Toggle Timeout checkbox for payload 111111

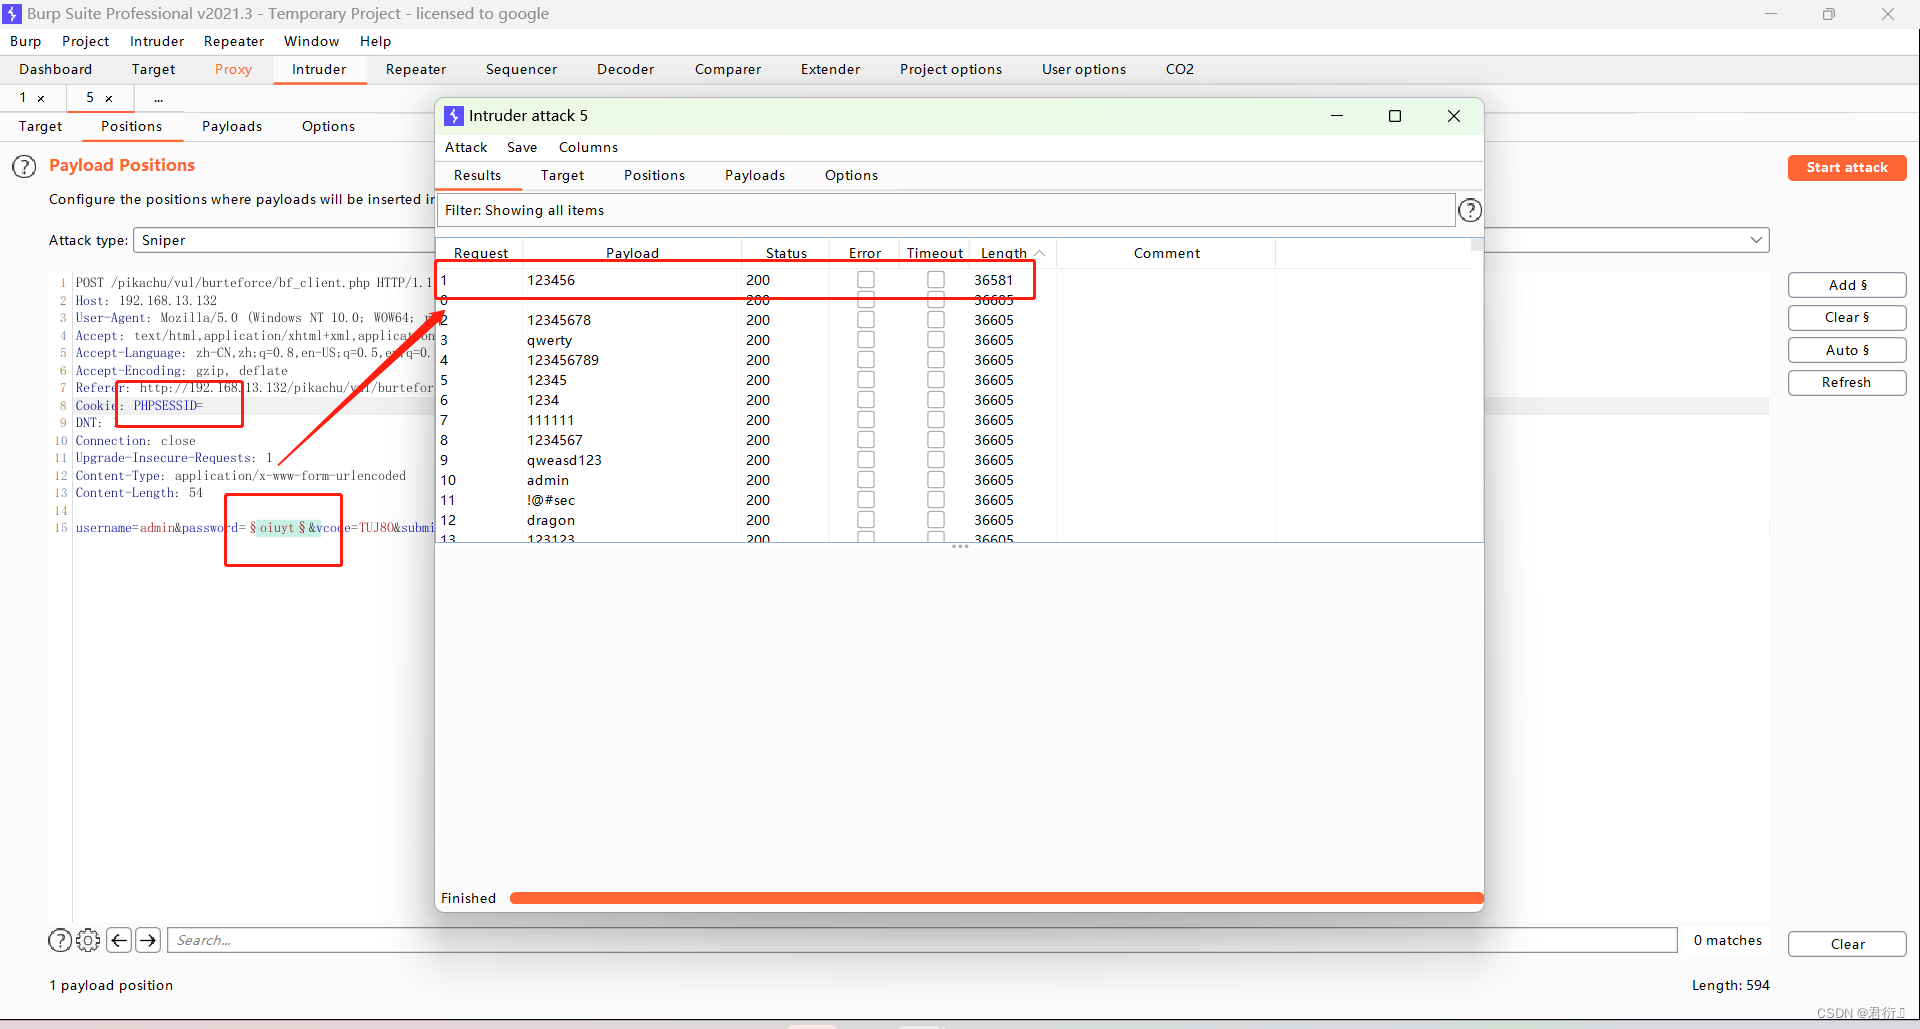[936, 420]
